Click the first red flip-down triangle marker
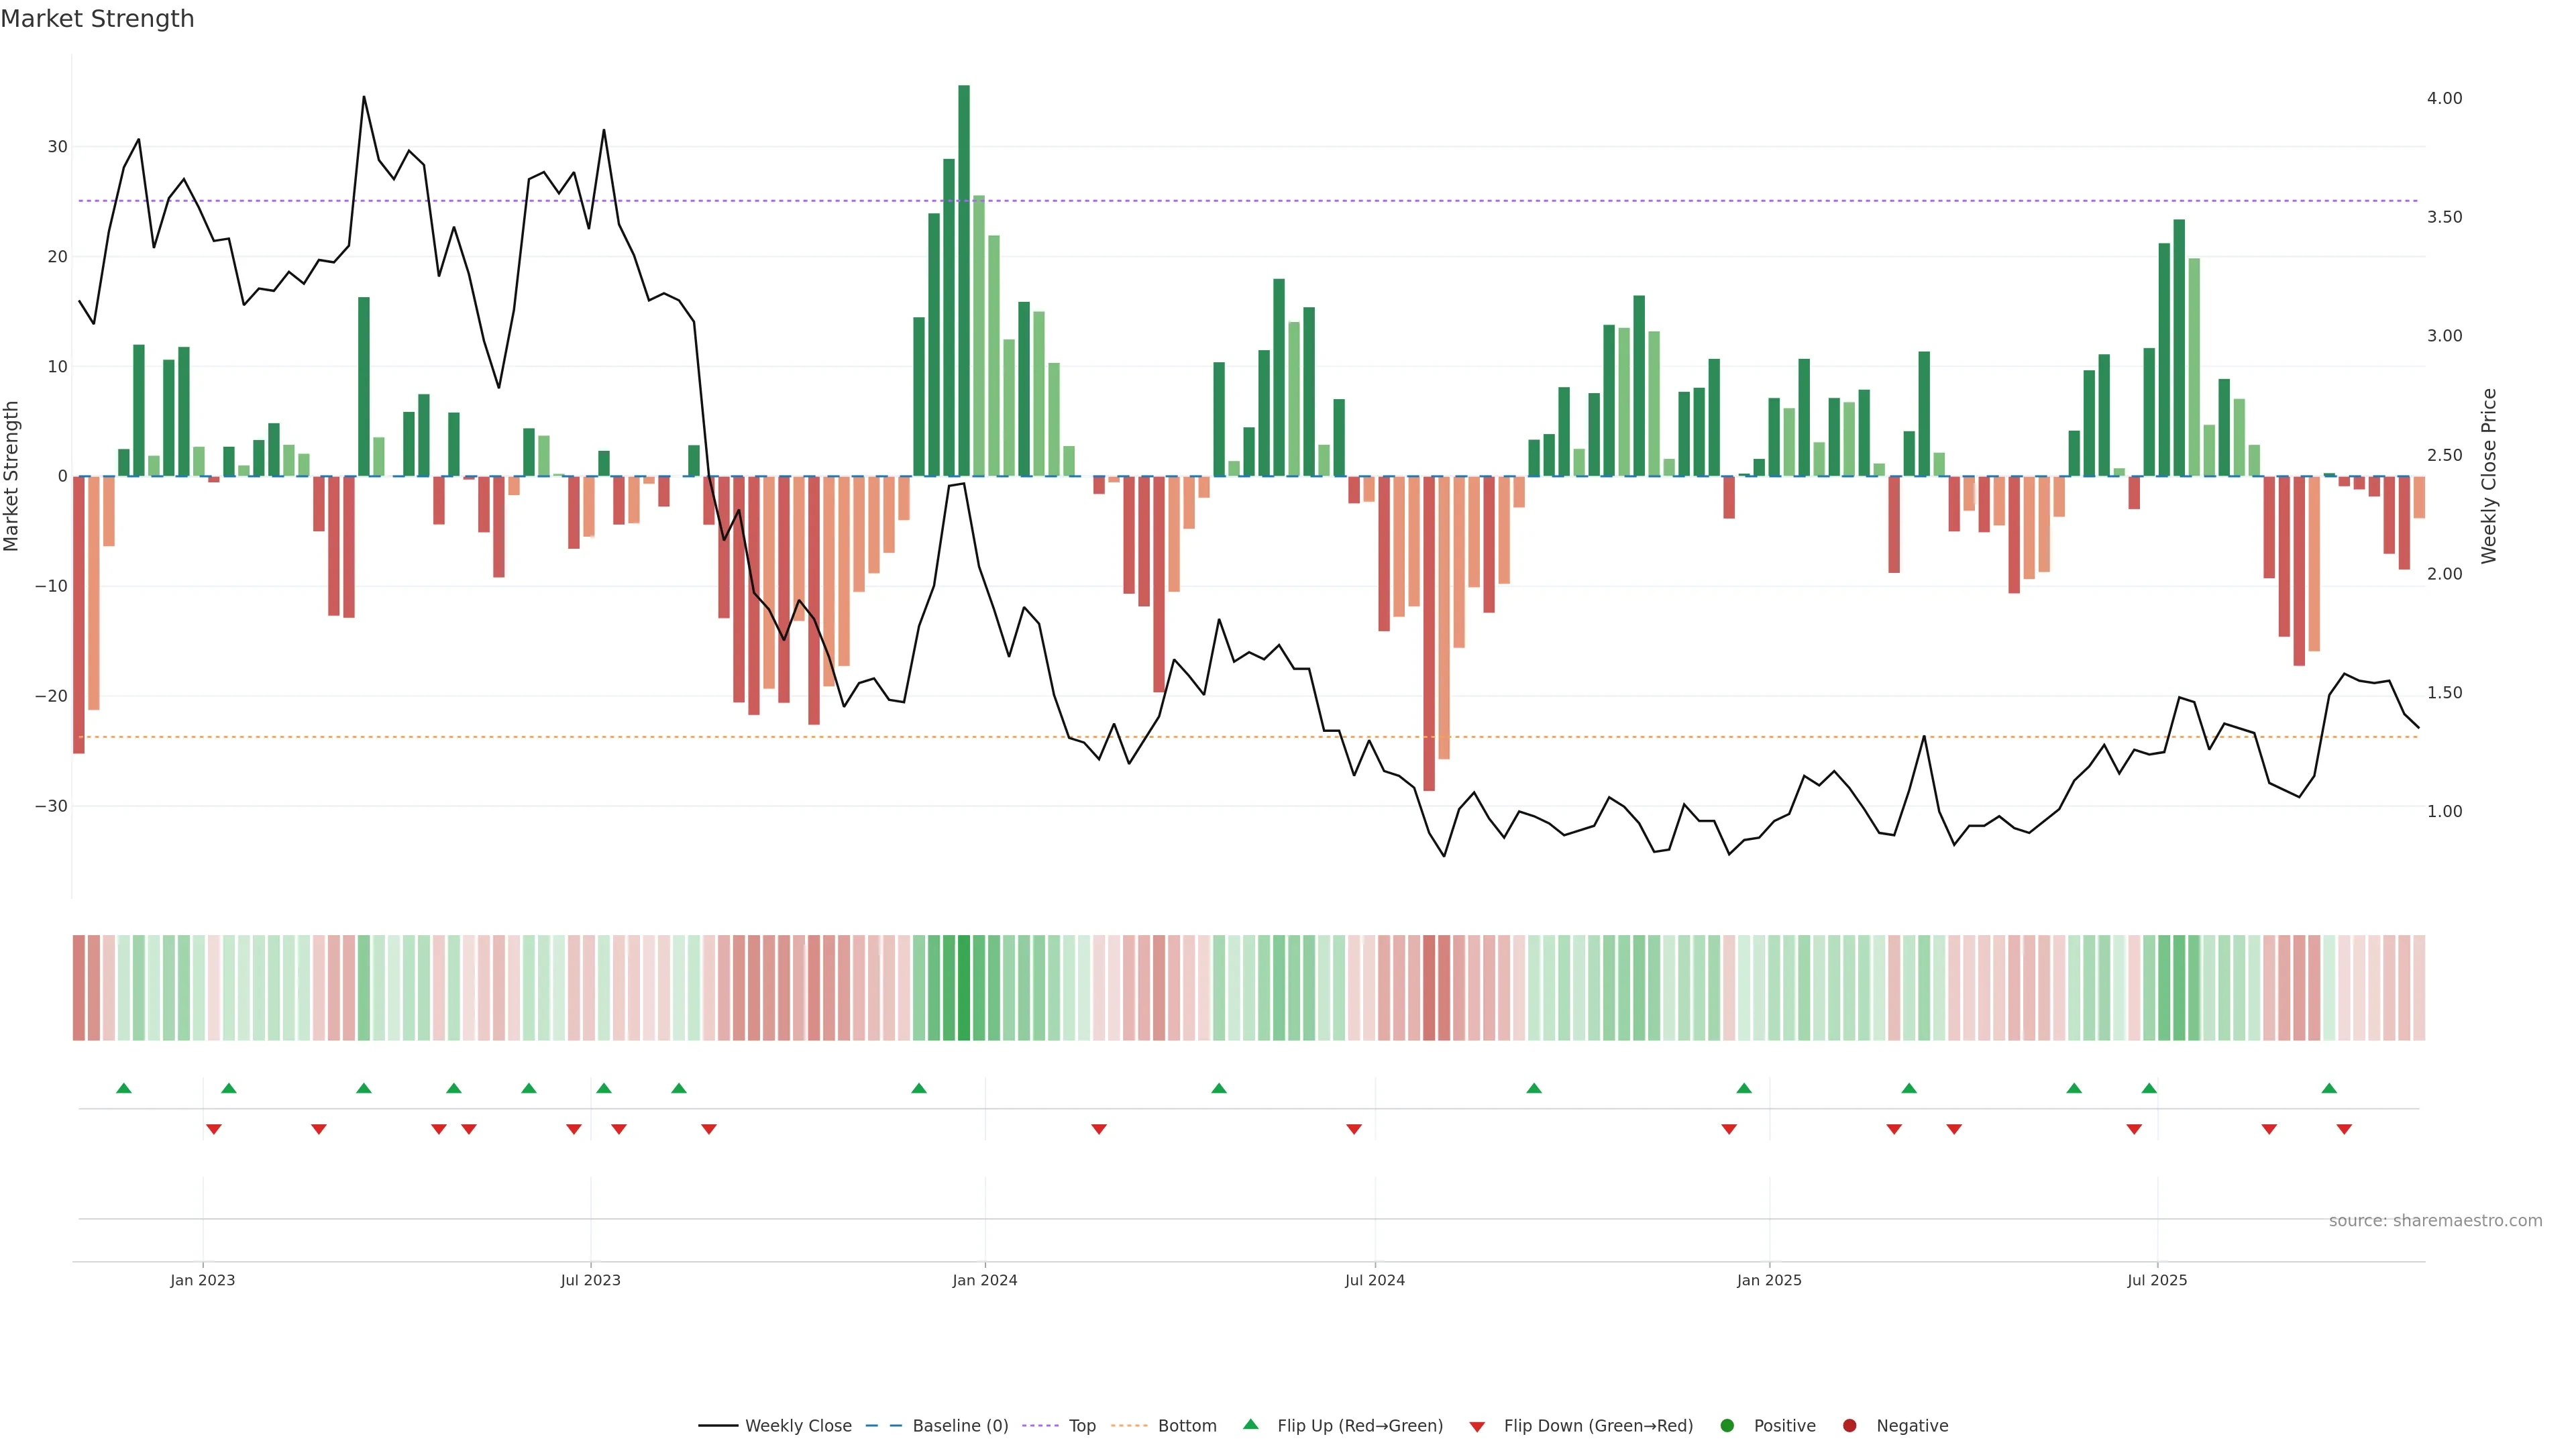This screenshot has width=2576, height=1449. [x=213, y=1129]
